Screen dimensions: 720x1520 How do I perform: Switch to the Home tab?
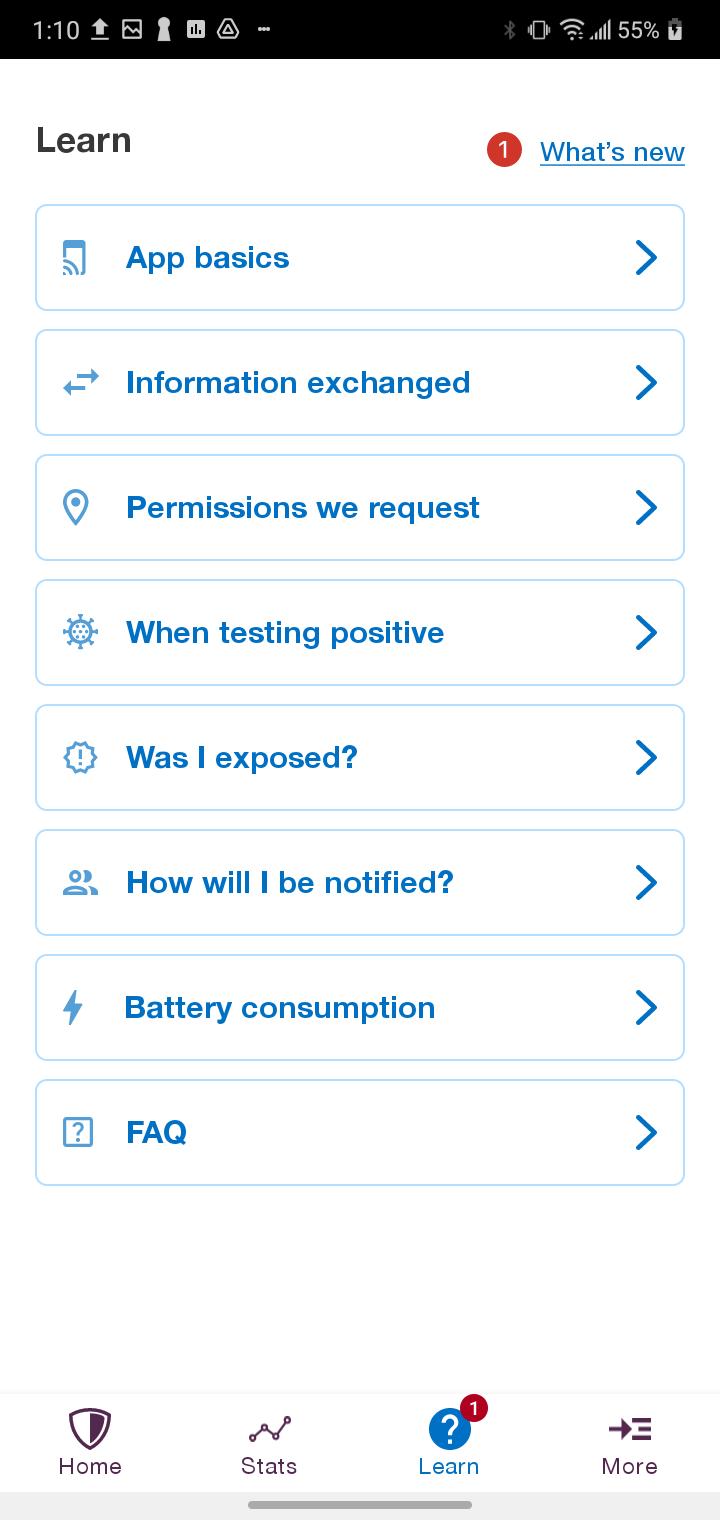point(90,1443)
